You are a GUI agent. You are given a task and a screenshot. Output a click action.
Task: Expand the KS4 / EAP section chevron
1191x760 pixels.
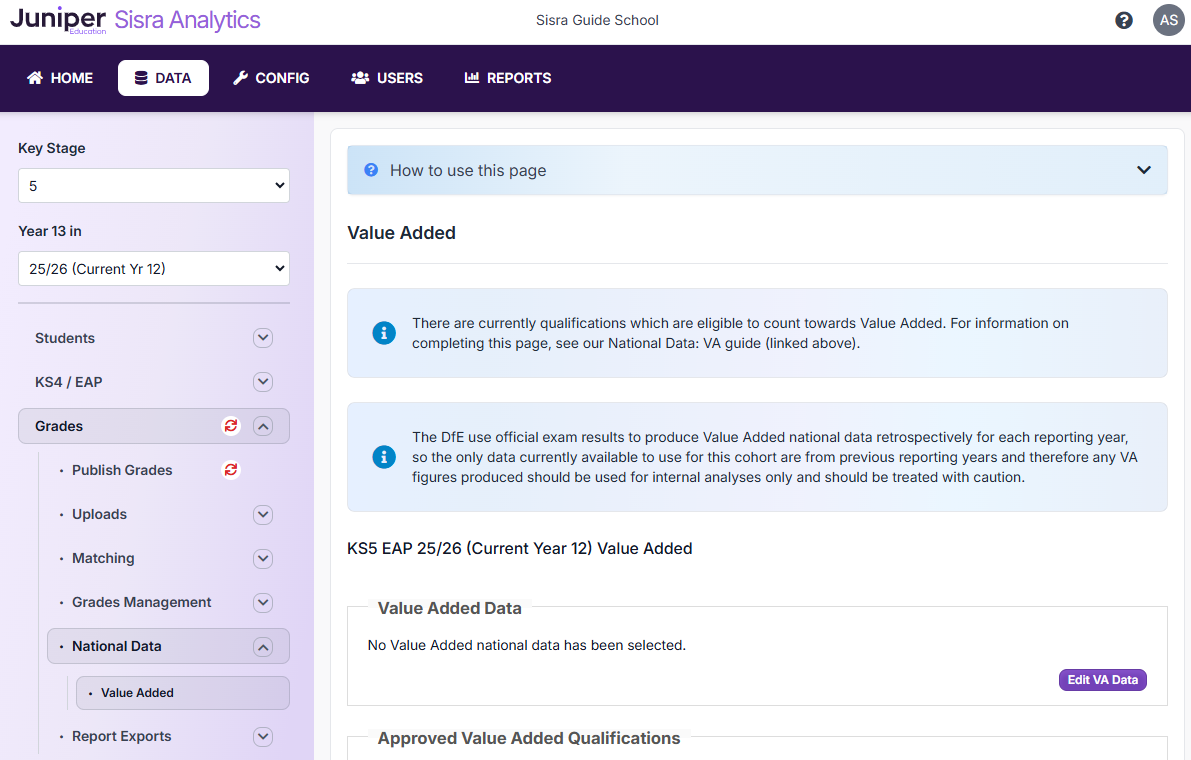point(263,382)
